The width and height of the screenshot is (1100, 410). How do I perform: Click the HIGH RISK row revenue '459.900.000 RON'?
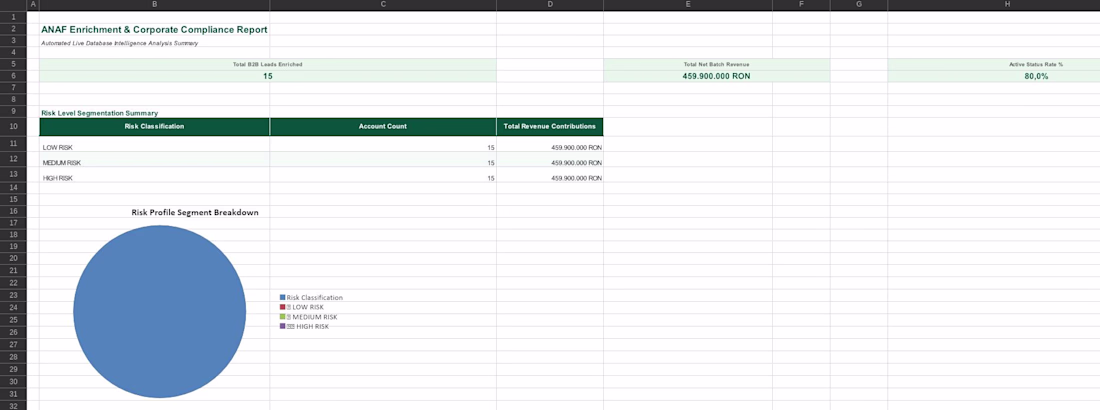(x=577, y=178)
